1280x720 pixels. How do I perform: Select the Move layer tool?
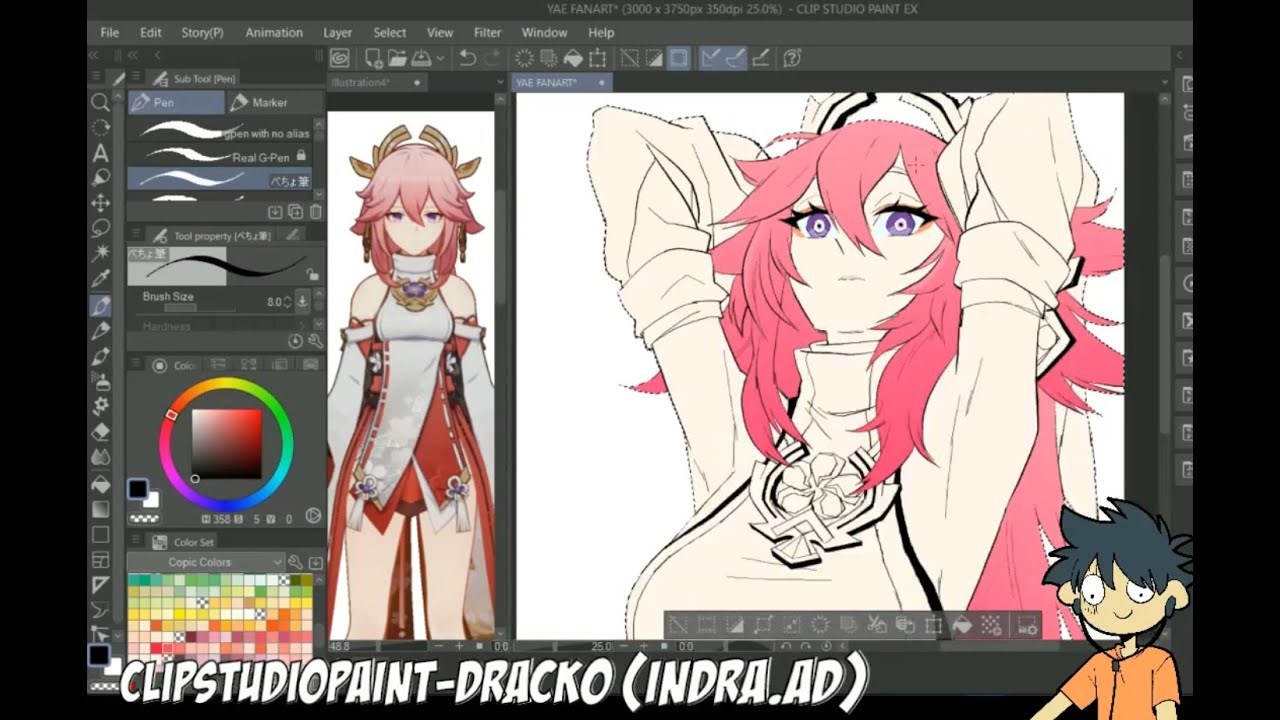point(100,203)
